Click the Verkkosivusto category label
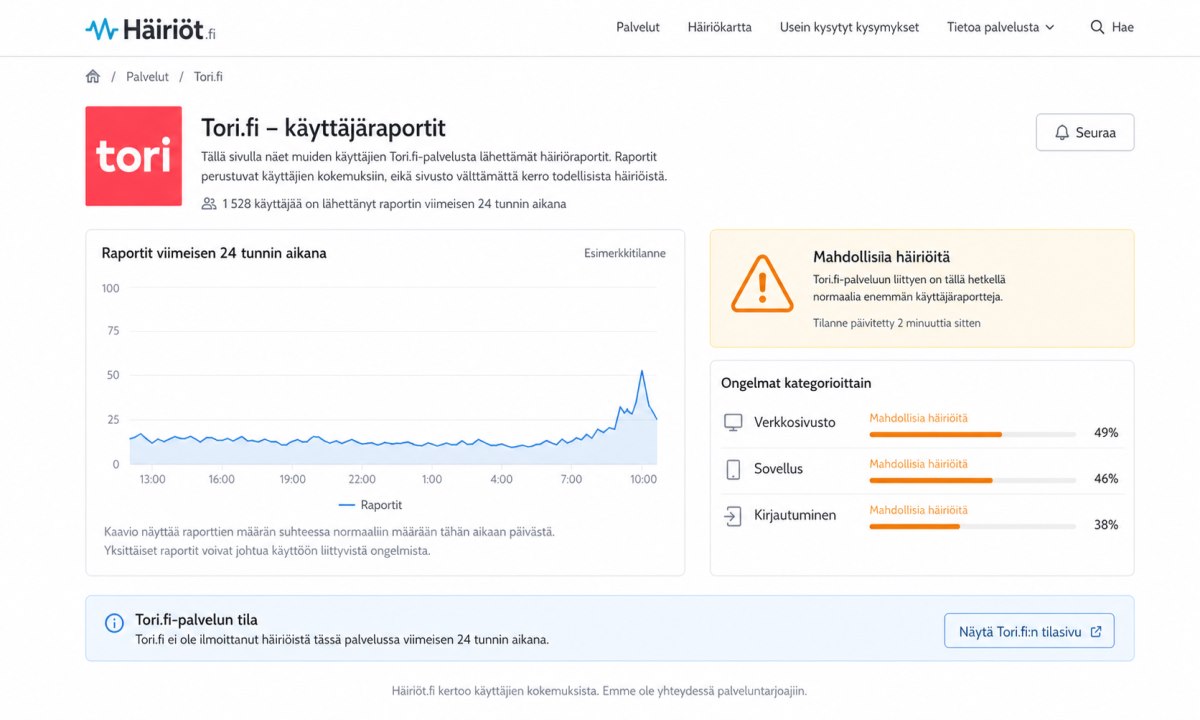The width and height of the screenshot is (1200, 720). (x=795, y=422)
